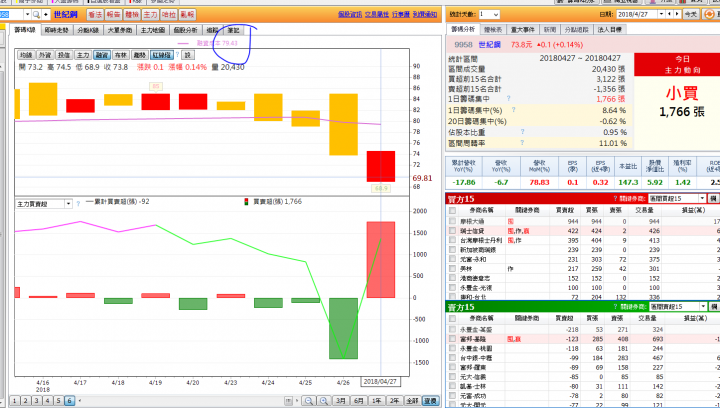Click the 報告 button

coord(113,15)
